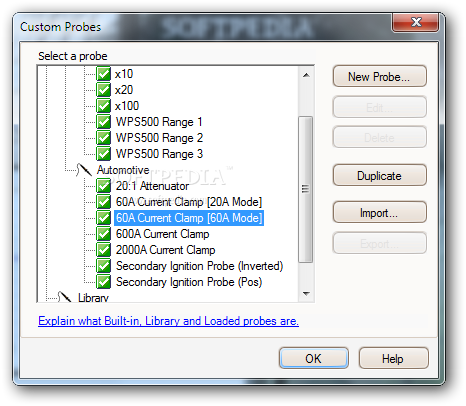Image resolution: width=466 pixels, height=406 pixels.
Task: Click green check icon beside WPS500 Range 3
Action: click(103, 154)
